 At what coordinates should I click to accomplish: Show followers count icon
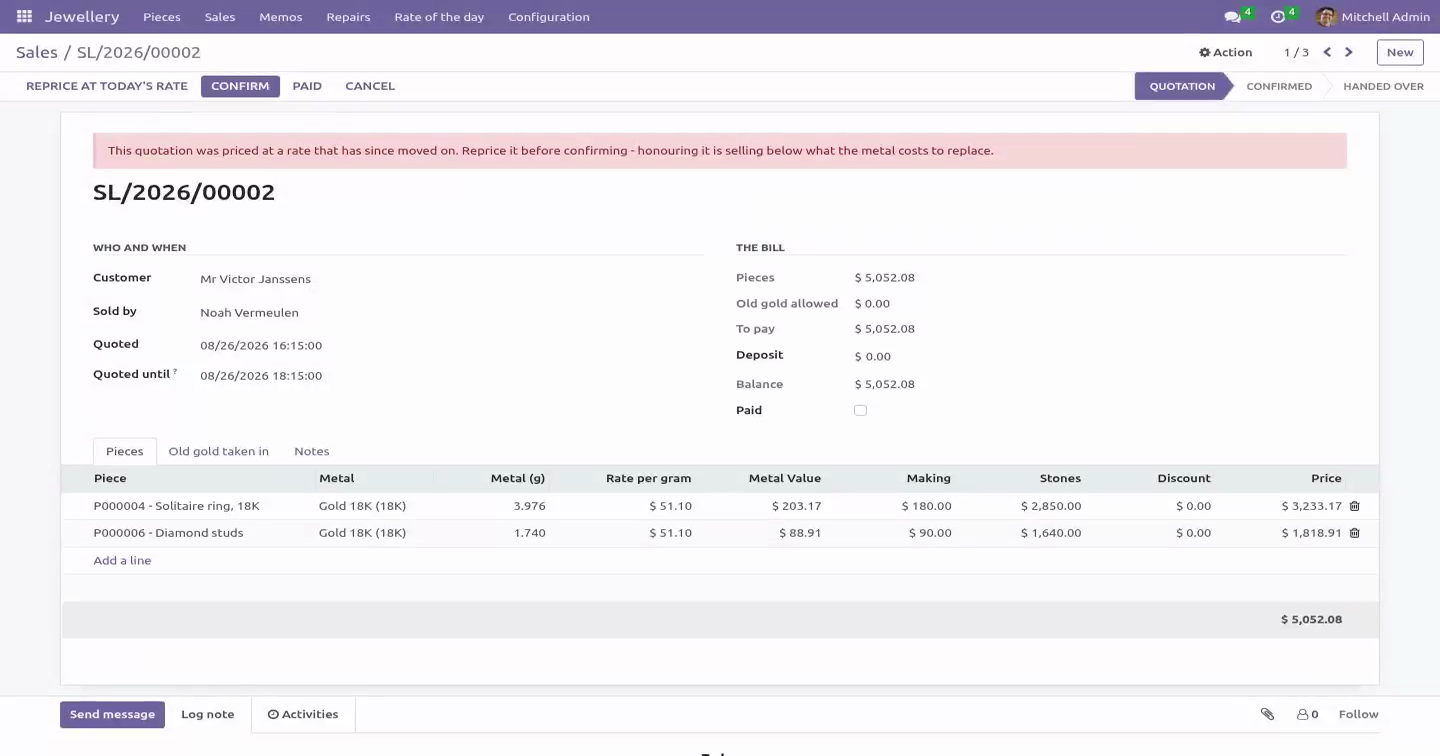click(x=1307, y=714)
